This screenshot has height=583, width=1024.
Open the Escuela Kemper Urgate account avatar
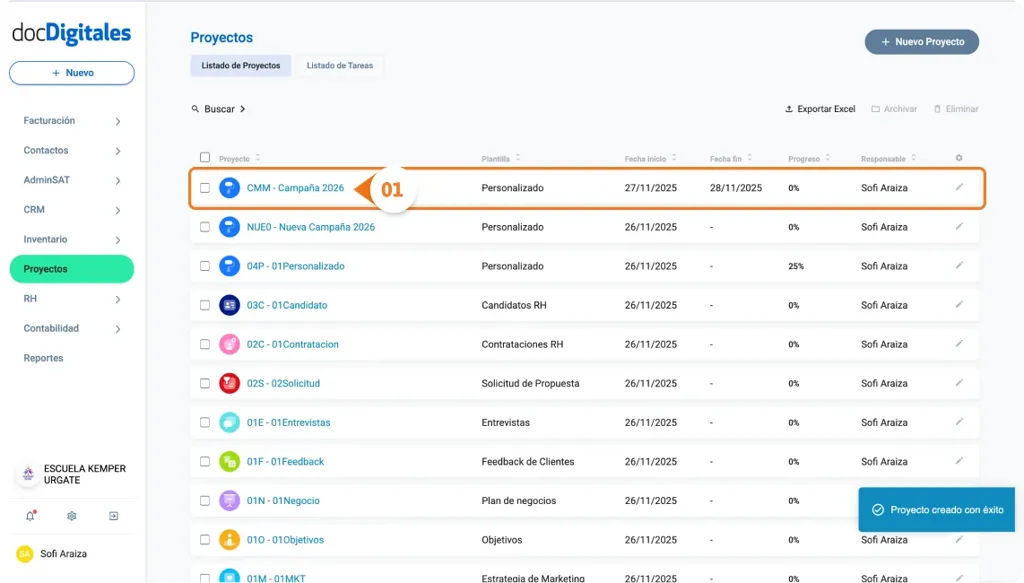tap(25, 473)
